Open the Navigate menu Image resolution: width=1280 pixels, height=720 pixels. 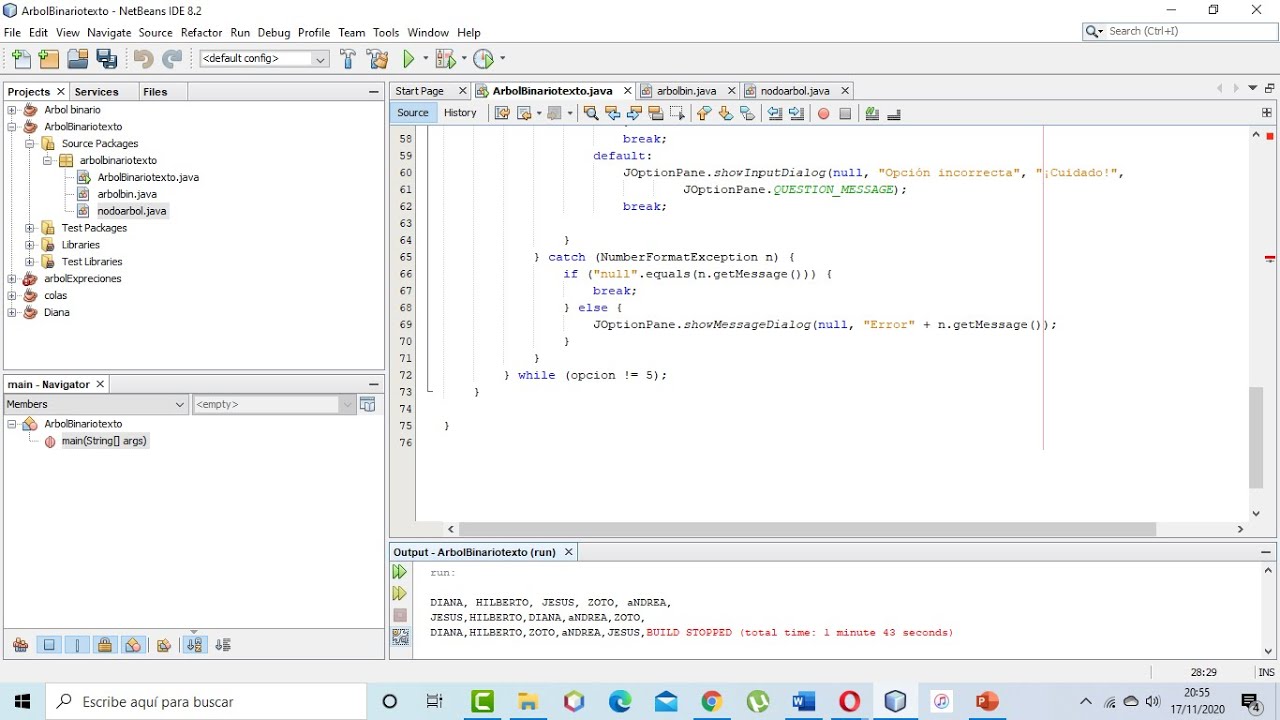click(x=109, y=33)
